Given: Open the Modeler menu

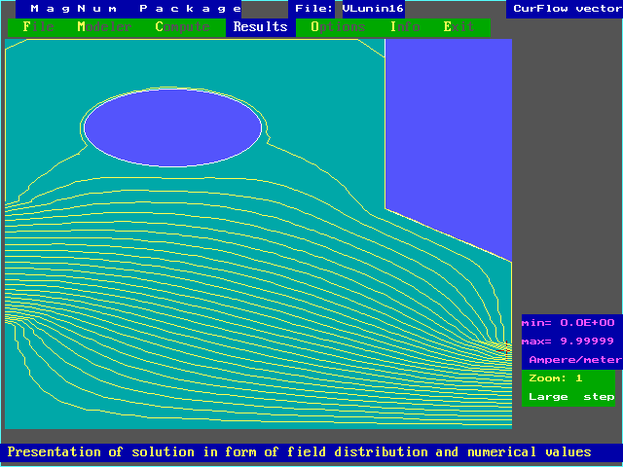Looking at the screenshot, I should pos(104,27).
